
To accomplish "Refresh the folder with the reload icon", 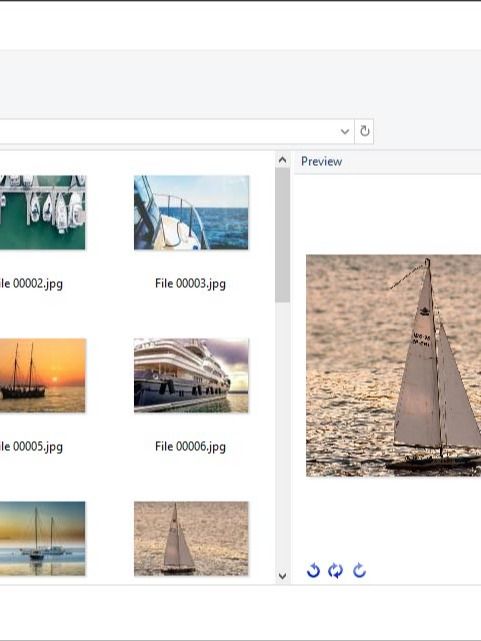I will (364, 131).
